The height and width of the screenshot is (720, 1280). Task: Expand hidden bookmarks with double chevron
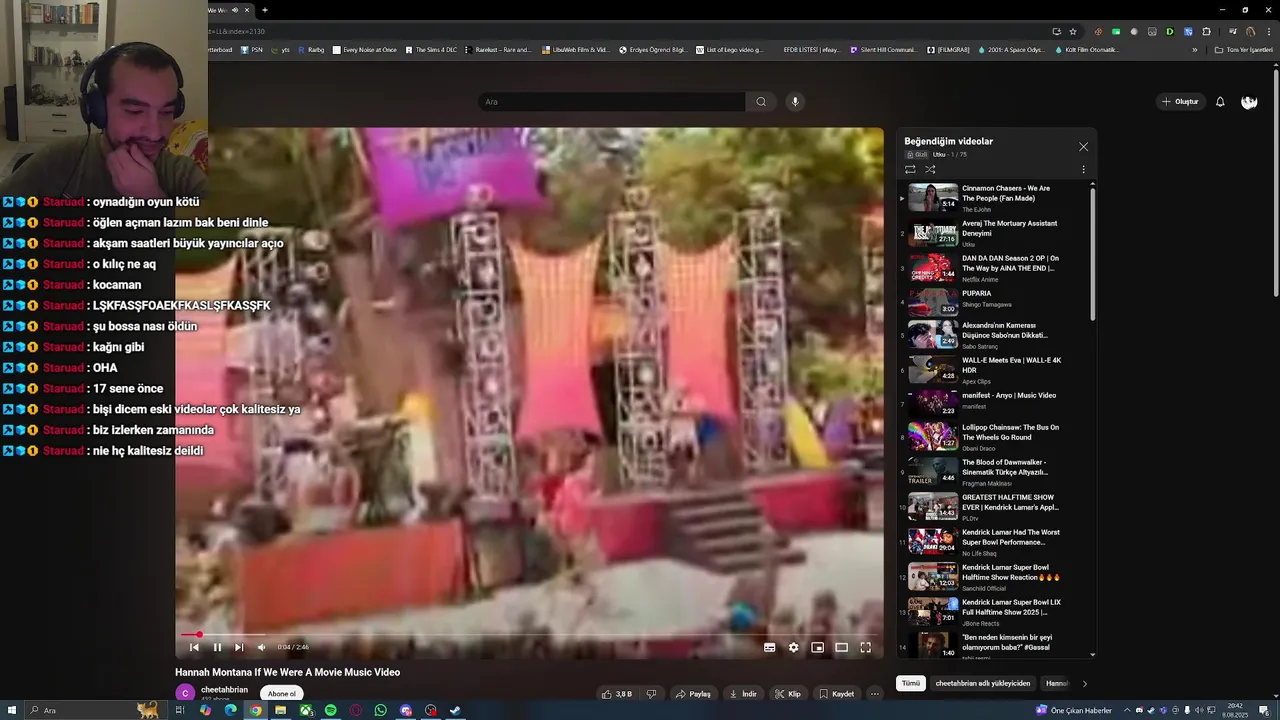click(x=1194, y=49)
